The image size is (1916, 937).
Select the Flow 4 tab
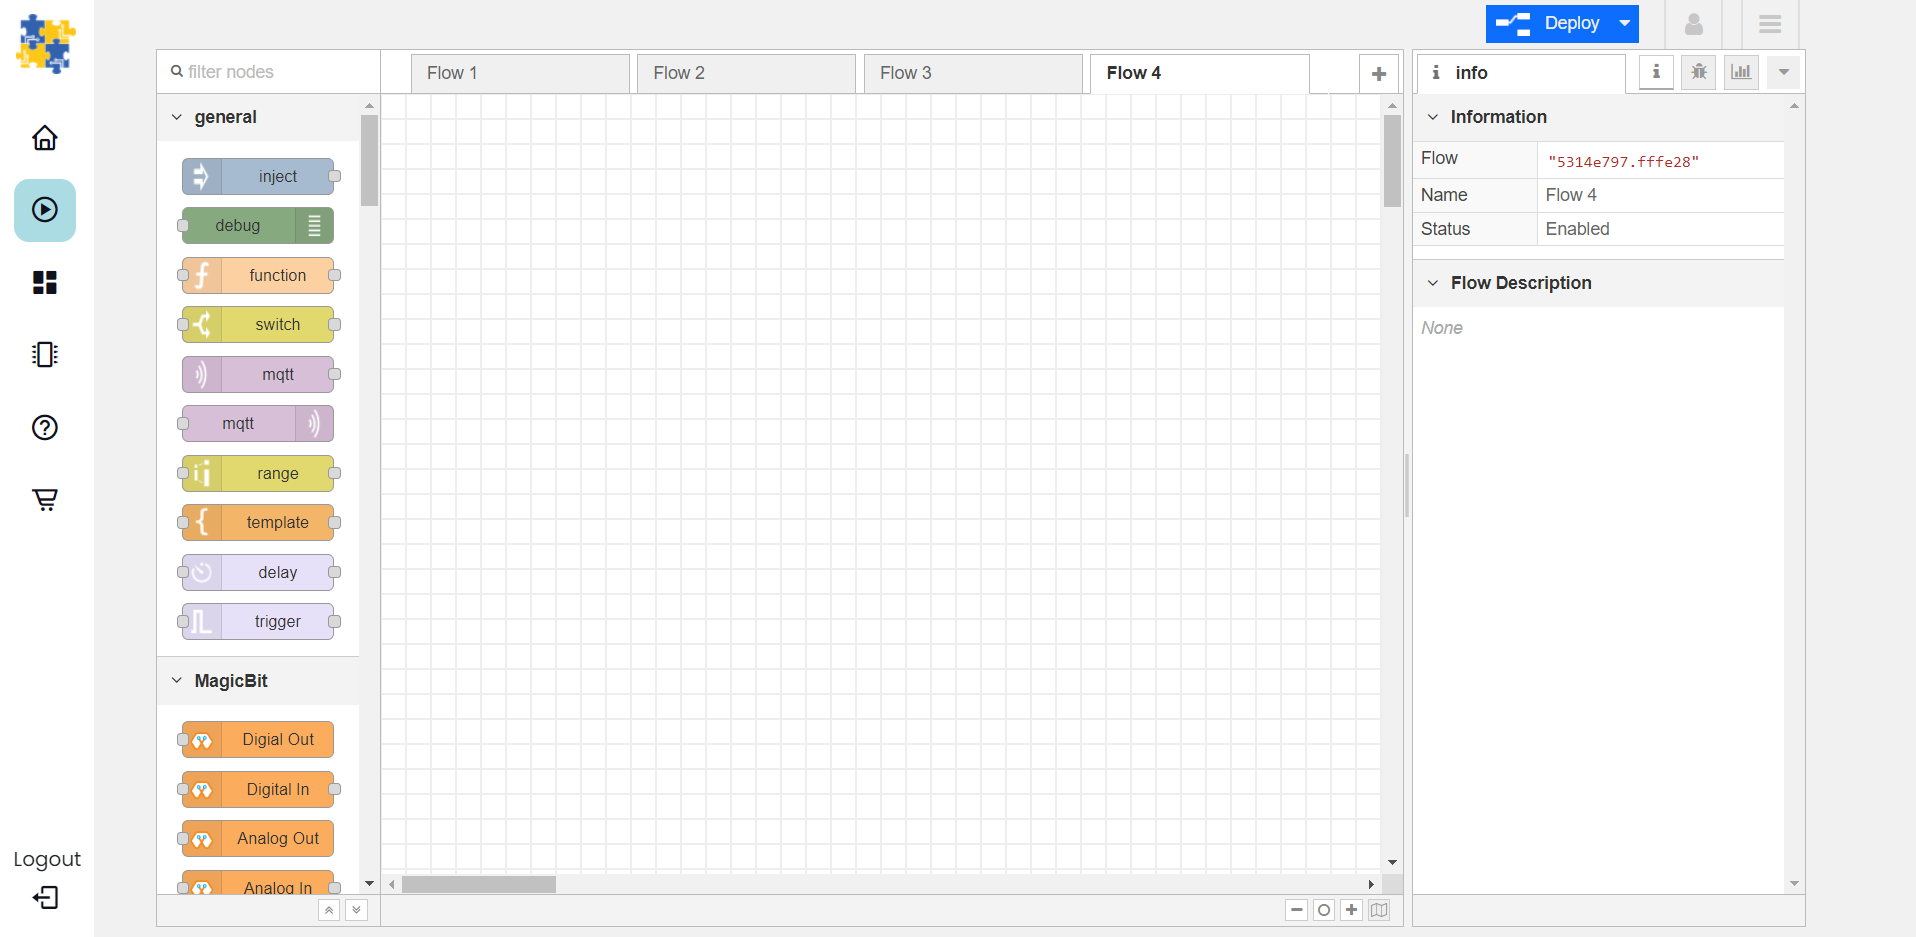(1199, 73)
